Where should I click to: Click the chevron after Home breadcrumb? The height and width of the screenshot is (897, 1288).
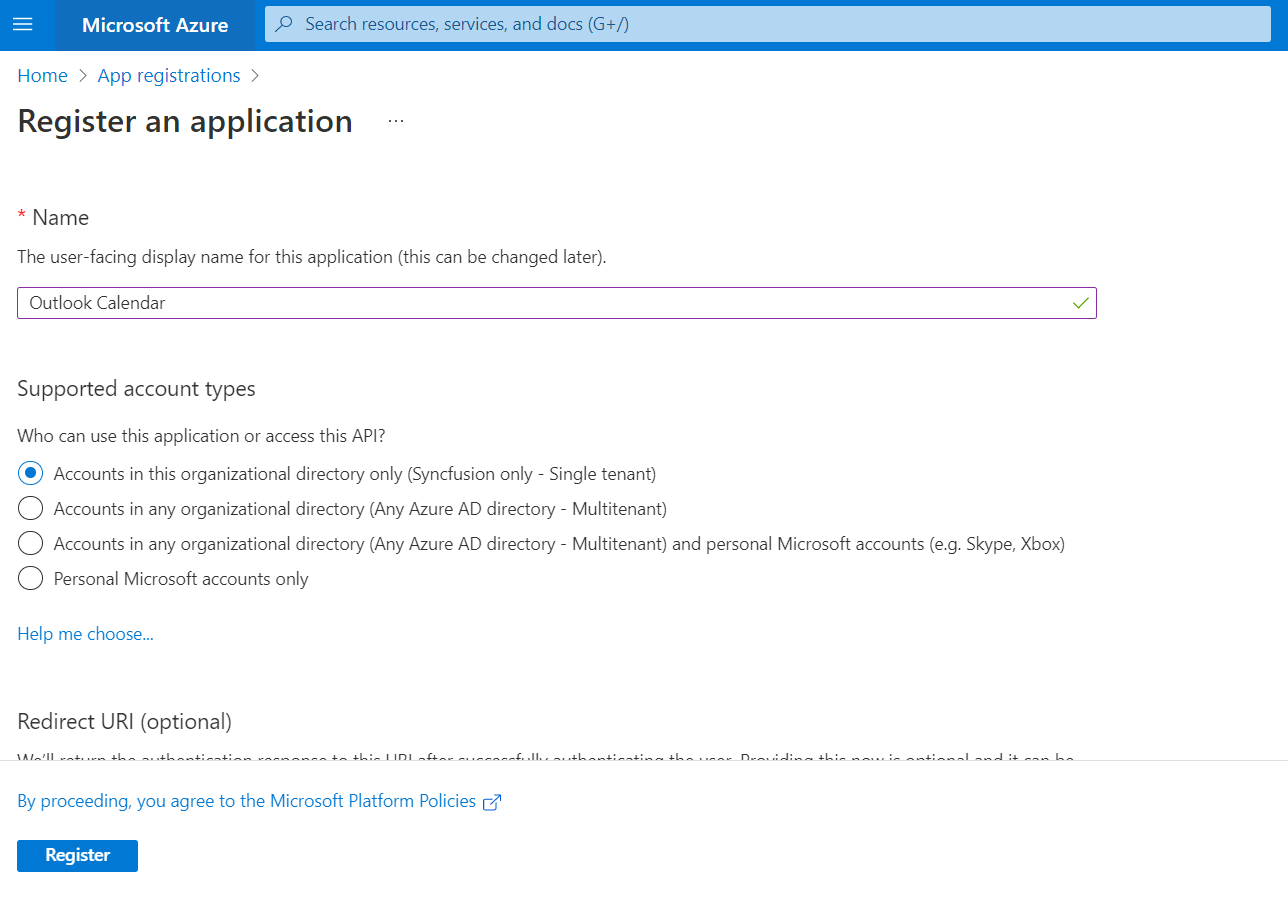point(83,76)
